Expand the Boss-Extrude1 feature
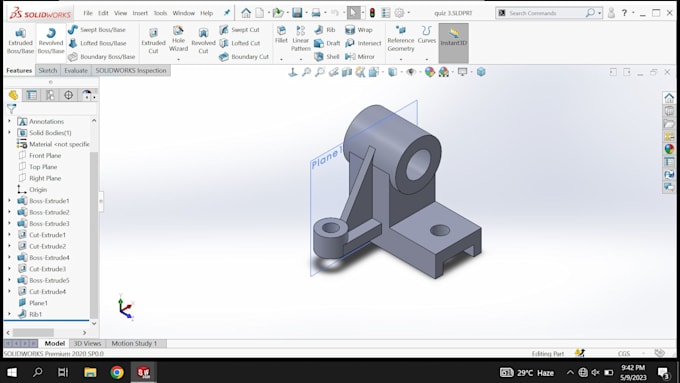 click(9, 201)
